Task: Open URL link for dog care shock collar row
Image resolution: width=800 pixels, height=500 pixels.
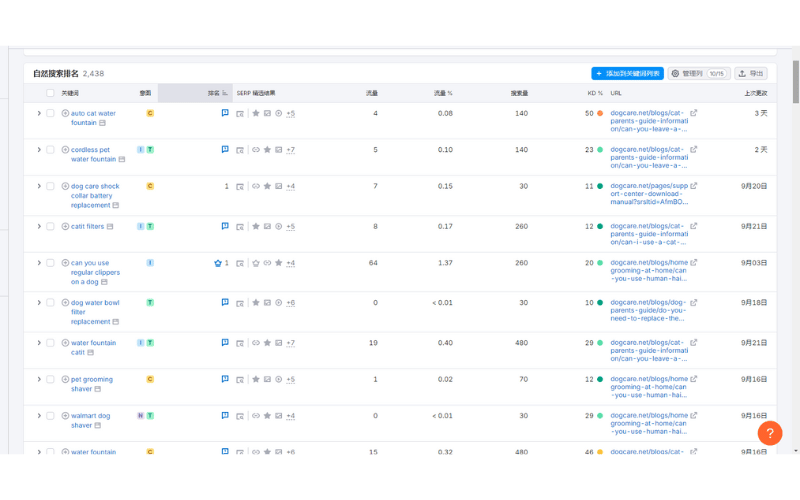Action: (x=649, y=194)
